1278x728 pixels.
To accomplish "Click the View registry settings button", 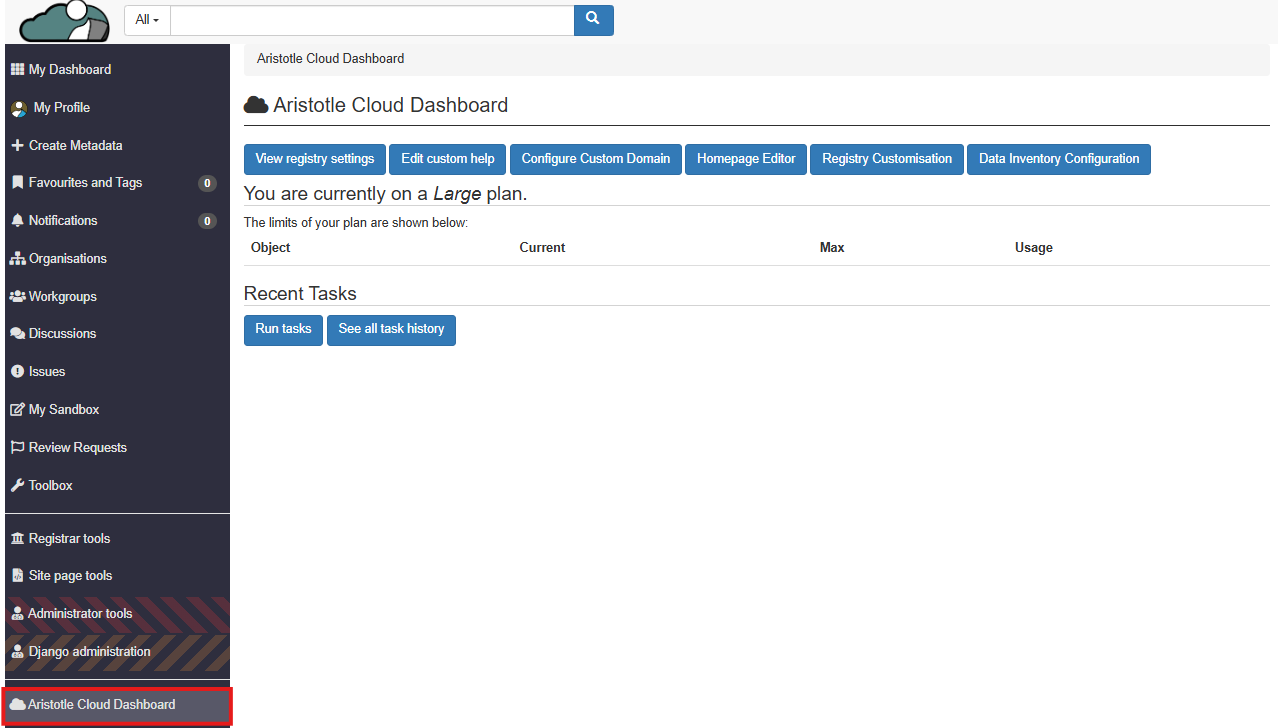I will click(x=314, y=159).
